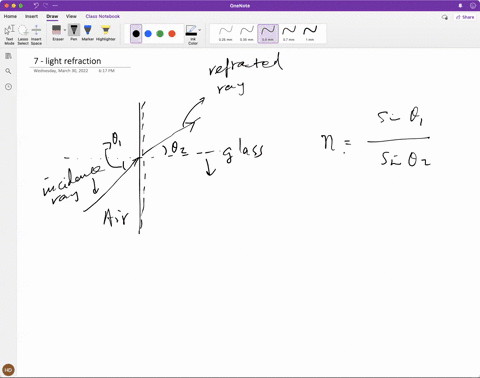Choose the red ink color

[172, 34]
